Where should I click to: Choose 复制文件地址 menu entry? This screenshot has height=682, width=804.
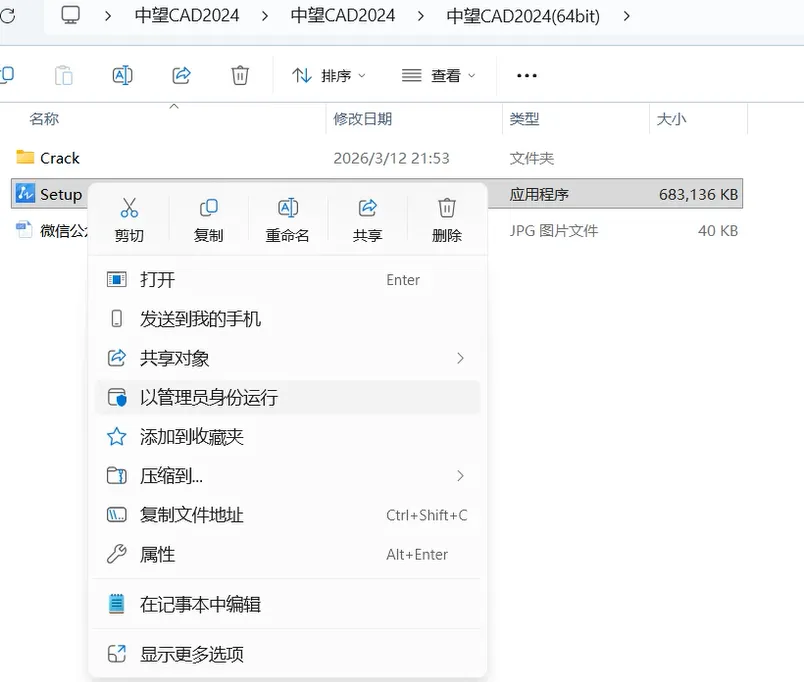tap(288, 515)
